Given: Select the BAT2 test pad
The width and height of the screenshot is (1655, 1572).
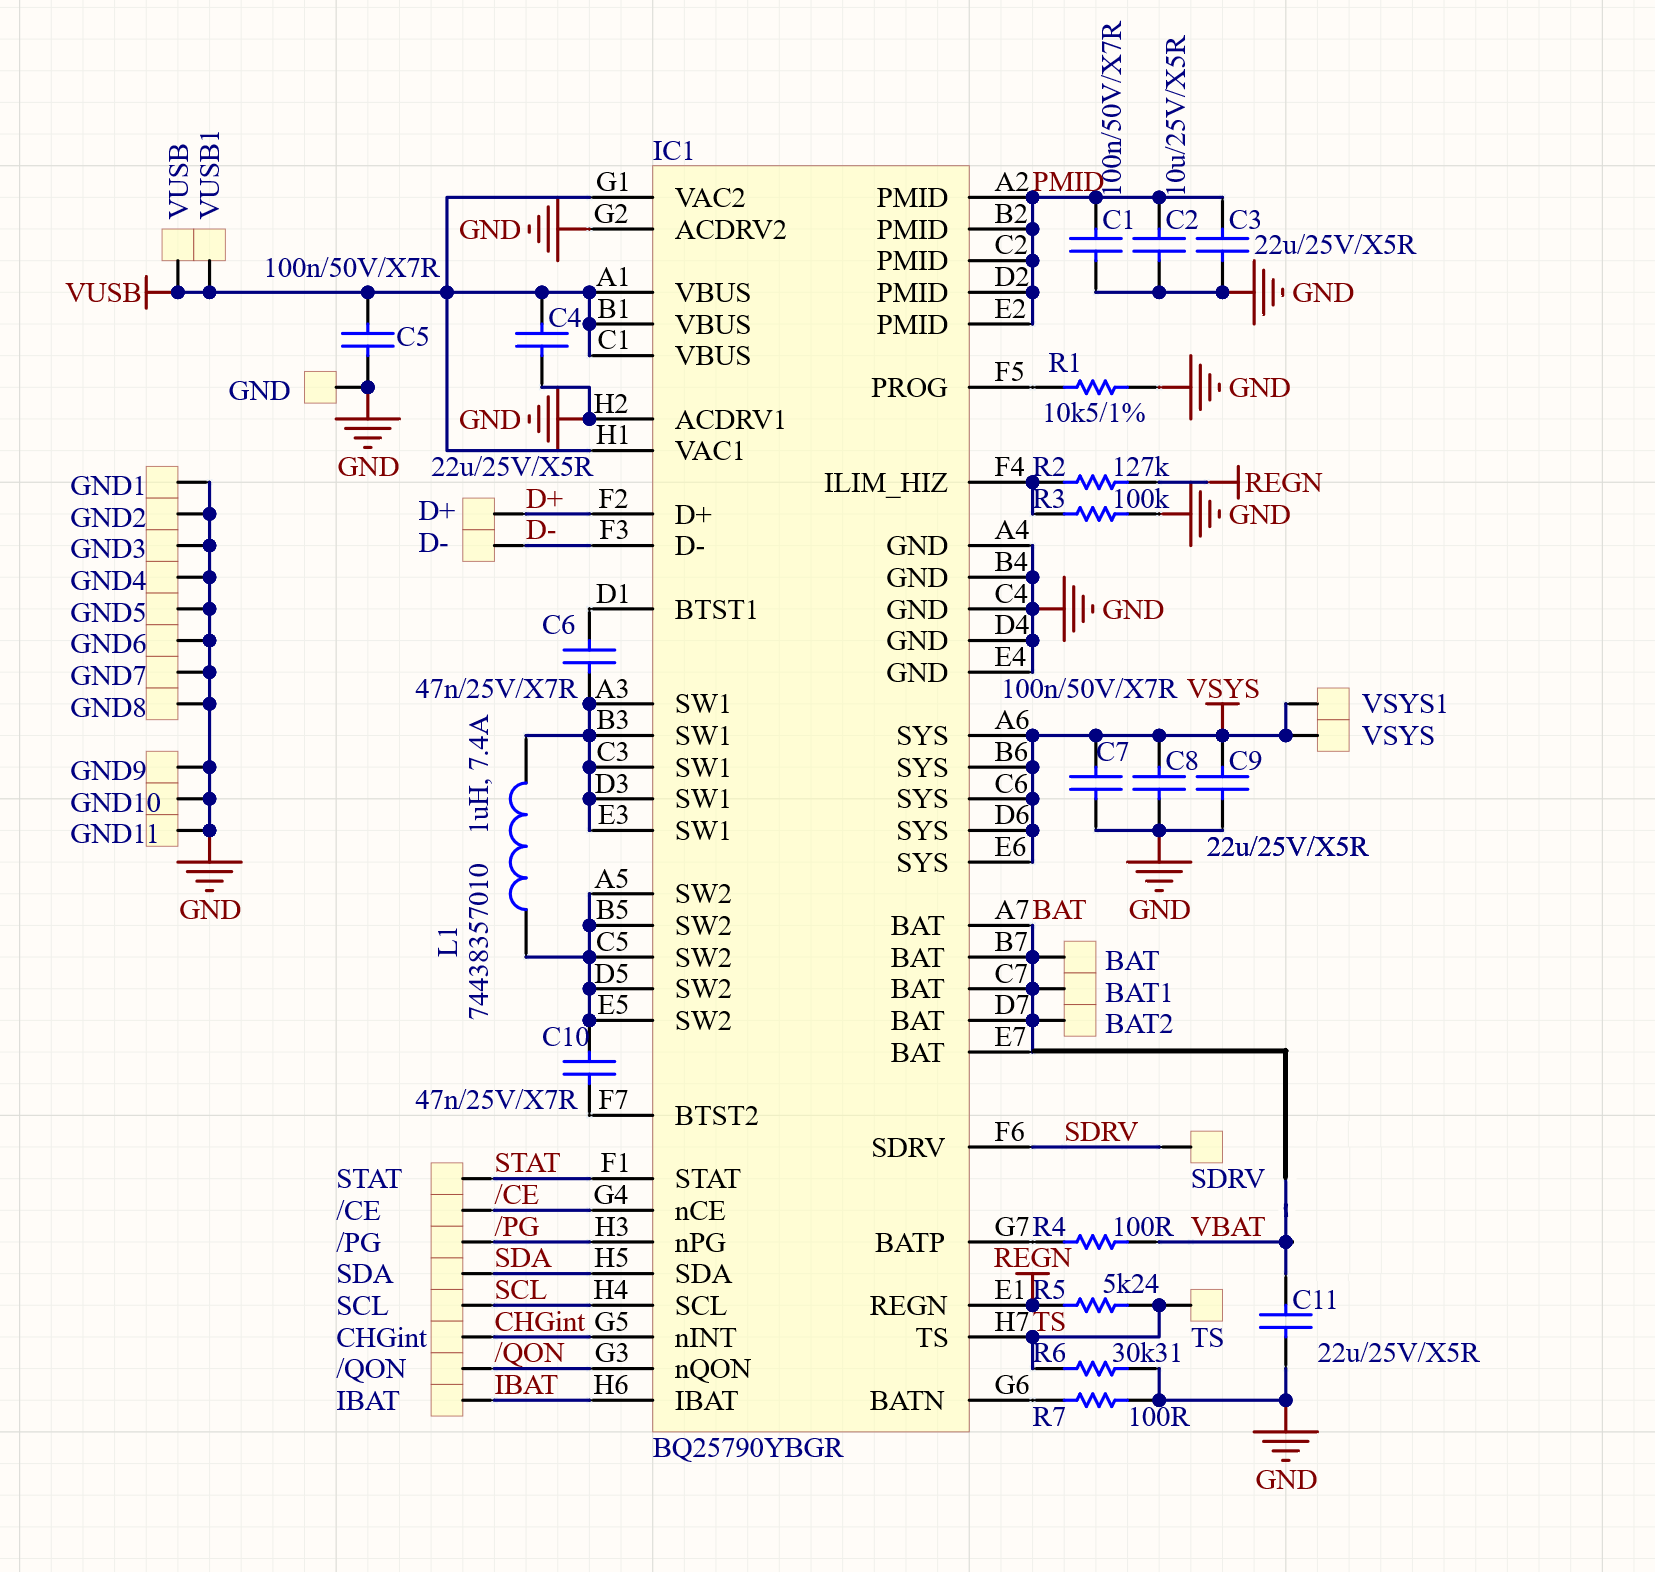Looking at the screenshot, I should [x=1079, y=1020].
